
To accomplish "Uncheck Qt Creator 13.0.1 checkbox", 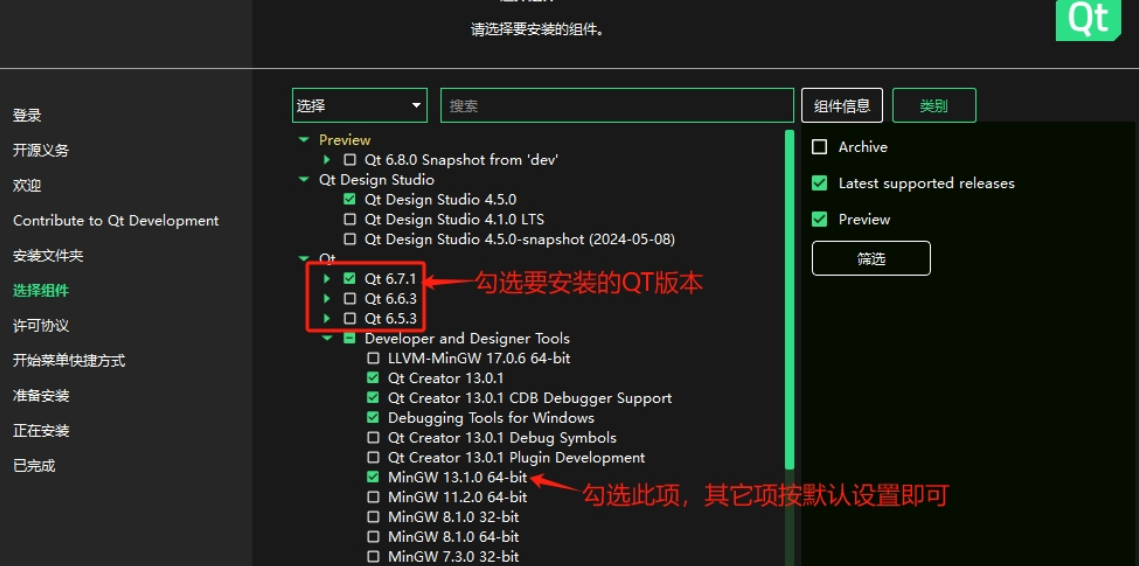I will [x=373, y=378].
